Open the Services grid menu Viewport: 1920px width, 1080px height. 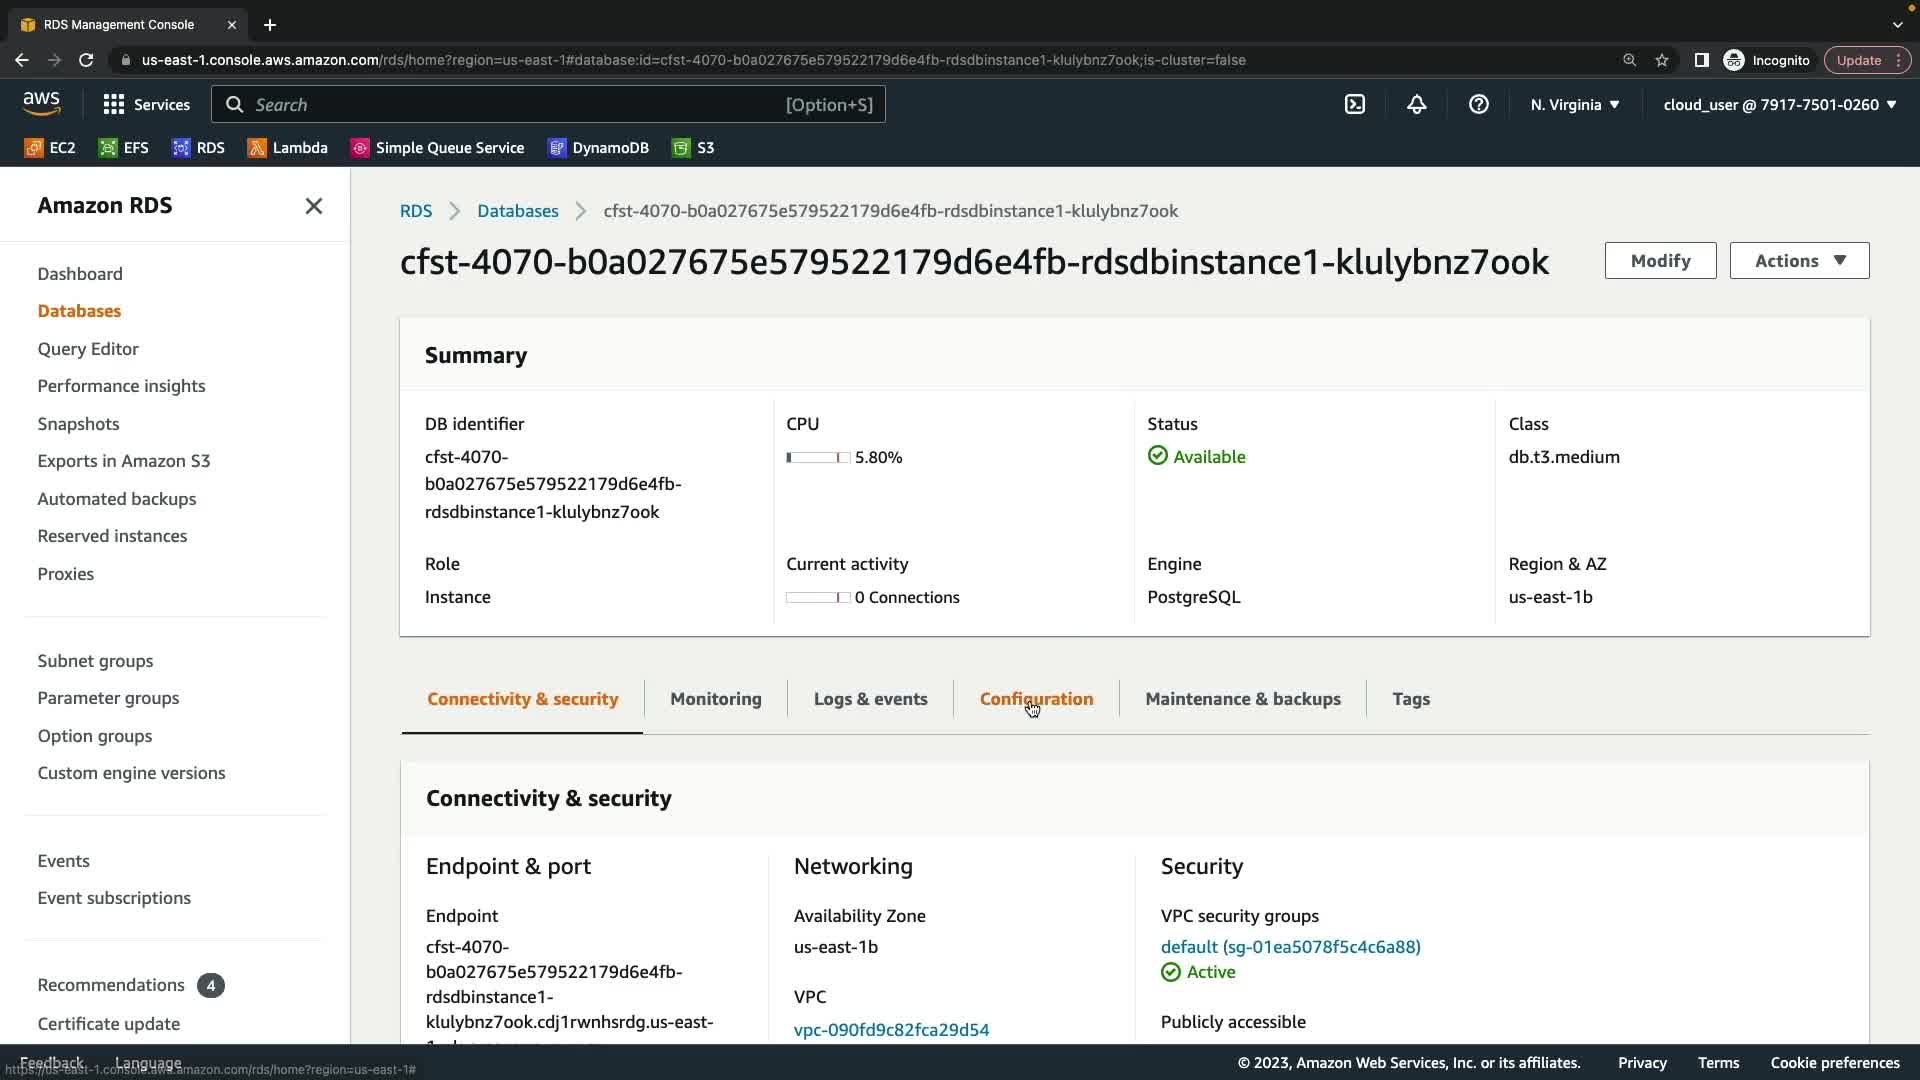146,104
